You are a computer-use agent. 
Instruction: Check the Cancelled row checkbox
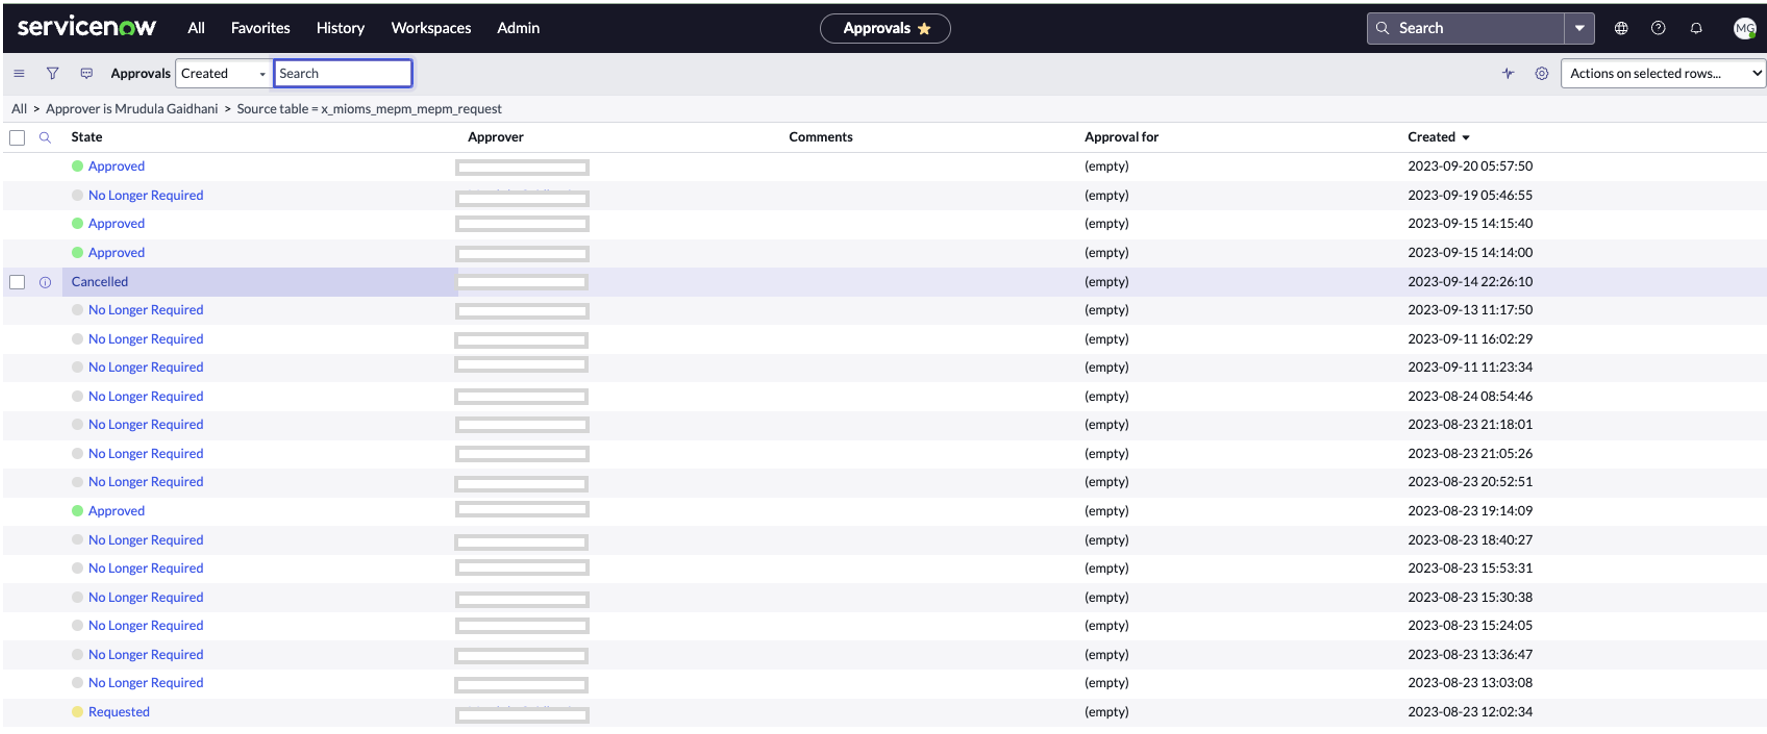pyautogui.click(x=17, y=282)
